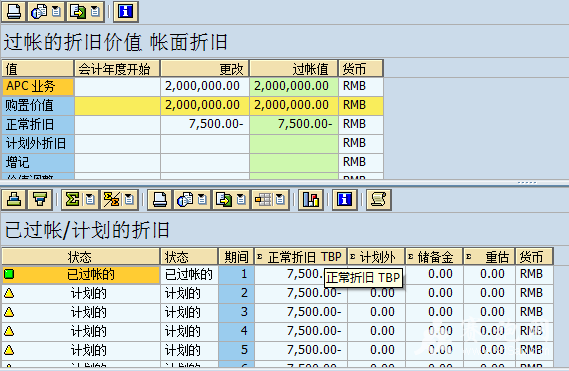Screen dimensions: 569x371
Task: Click the 2,000,000.00 change value in 购置价值 row
Action: [205, 106]
